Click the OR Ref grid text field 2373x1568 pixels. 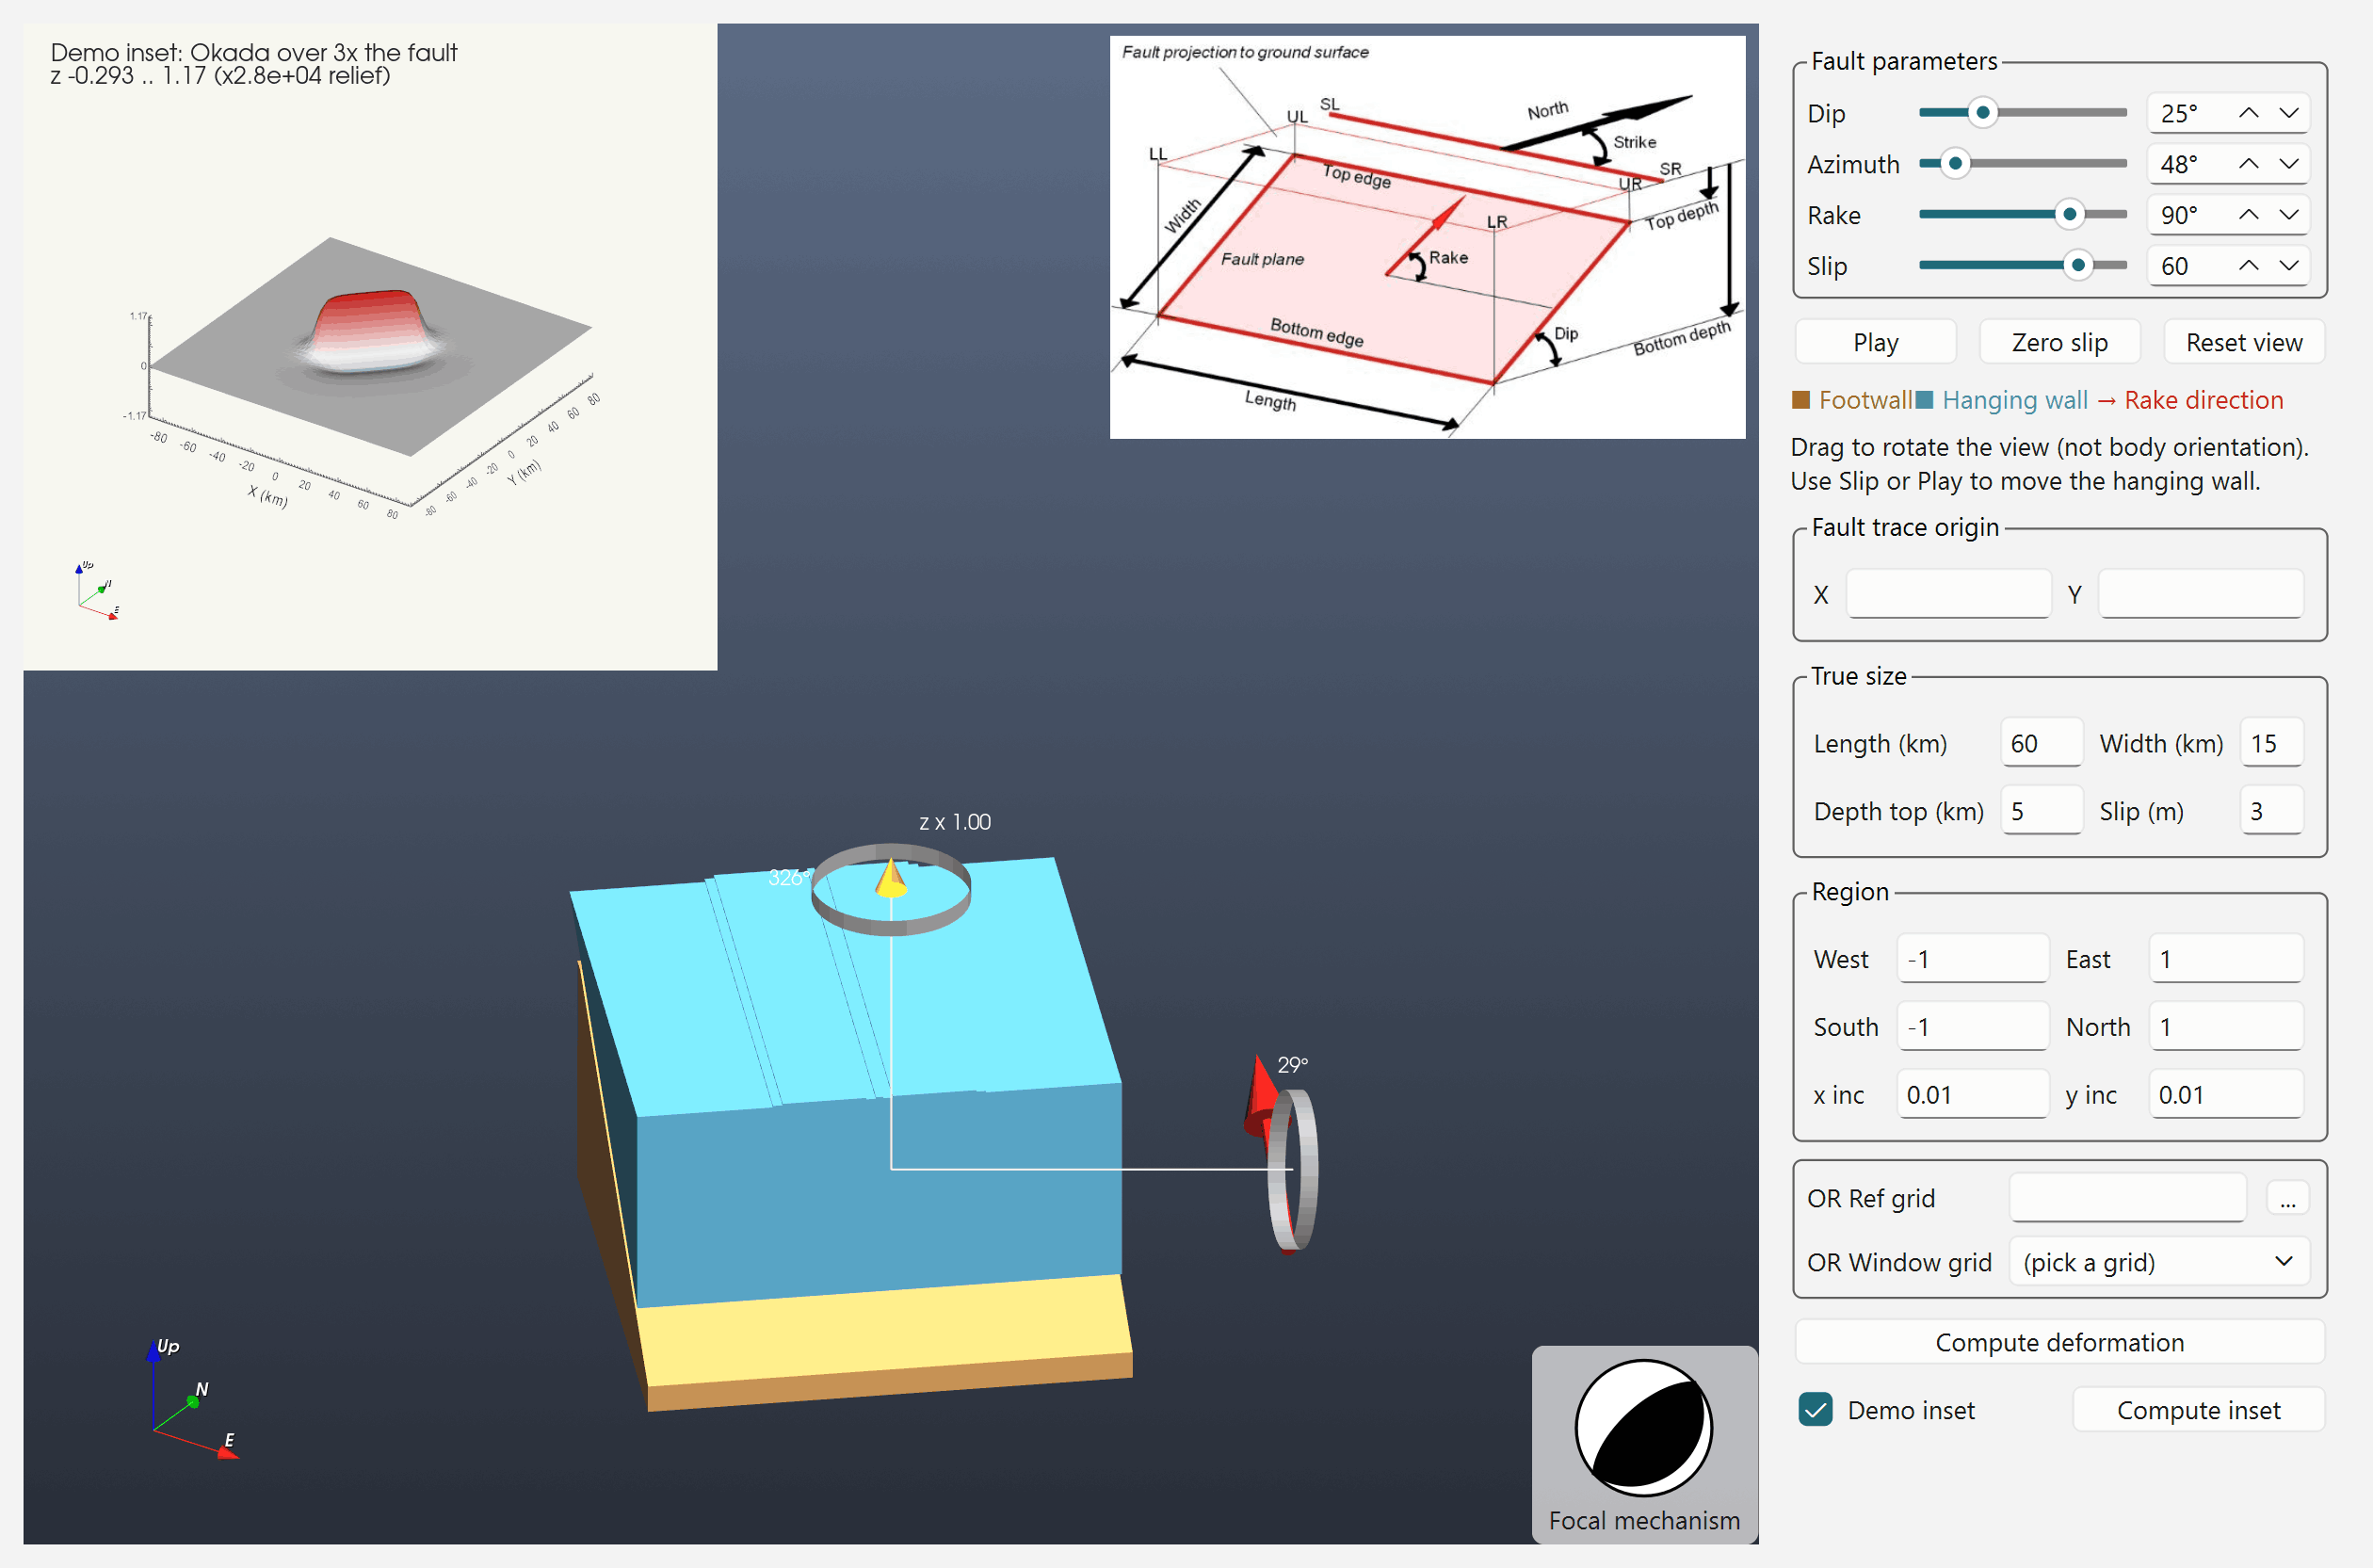tap(2127, 1198)
